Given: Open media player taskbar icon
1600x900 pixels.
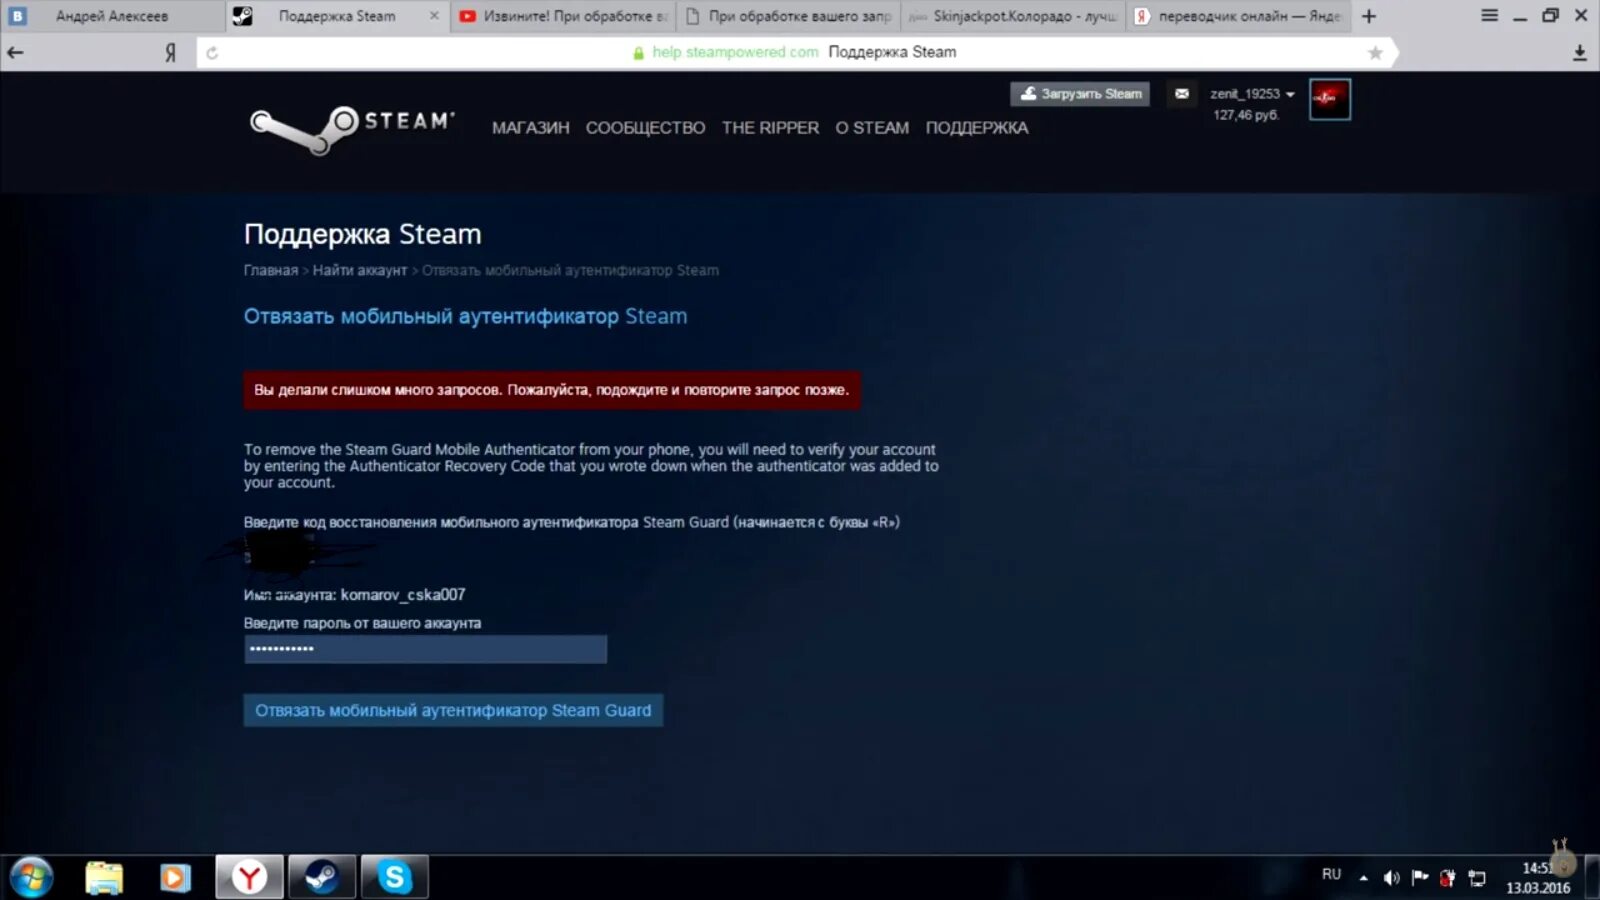Looking at the screenshot, I should [175, 877].
